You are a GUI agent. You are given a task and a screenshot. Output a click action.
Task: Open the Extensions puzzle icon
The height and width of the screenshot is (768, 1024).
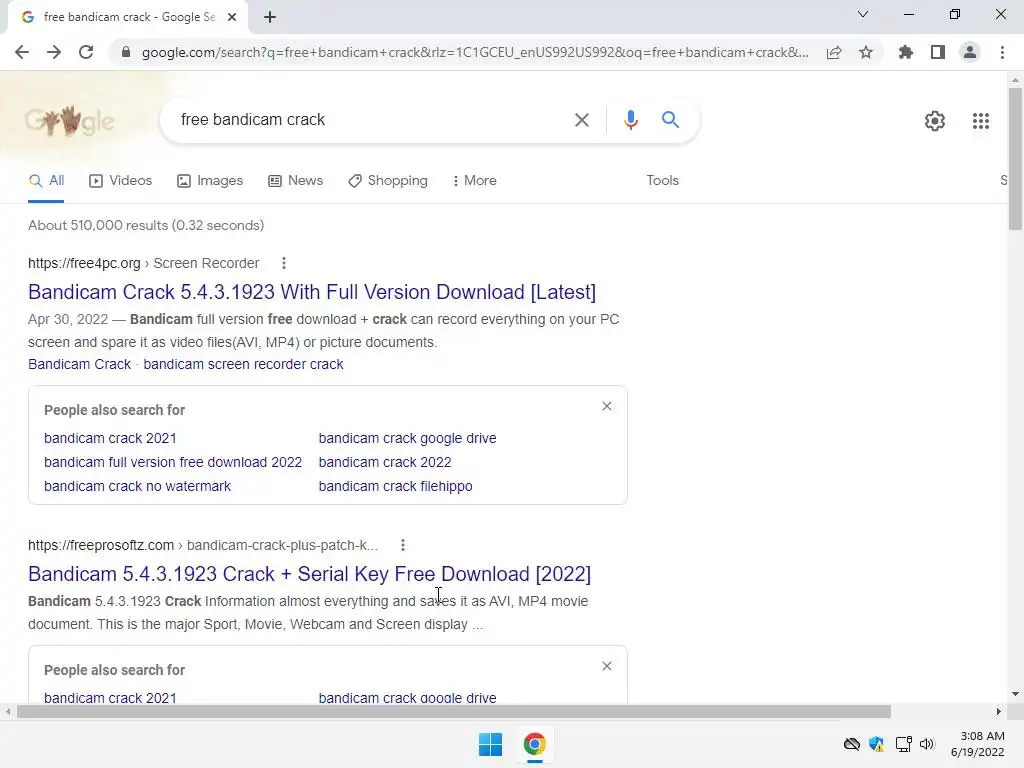click(906, 52)
